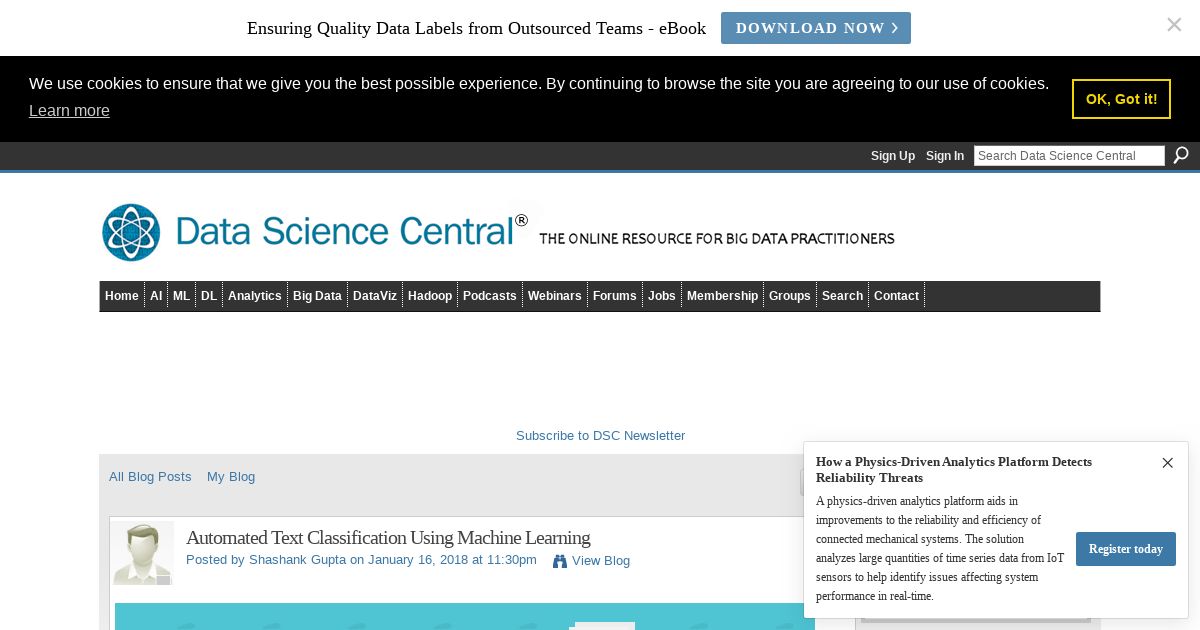Viewport: 1200px width, 630px height.
Task: Open the My Blog link
Action: 231,477
